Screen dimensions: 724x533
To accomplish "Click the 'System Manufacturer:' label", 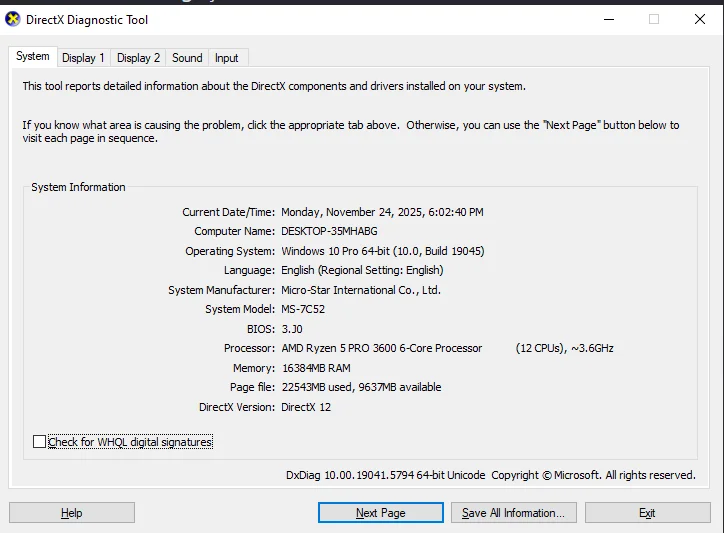I will pos(222,290).
